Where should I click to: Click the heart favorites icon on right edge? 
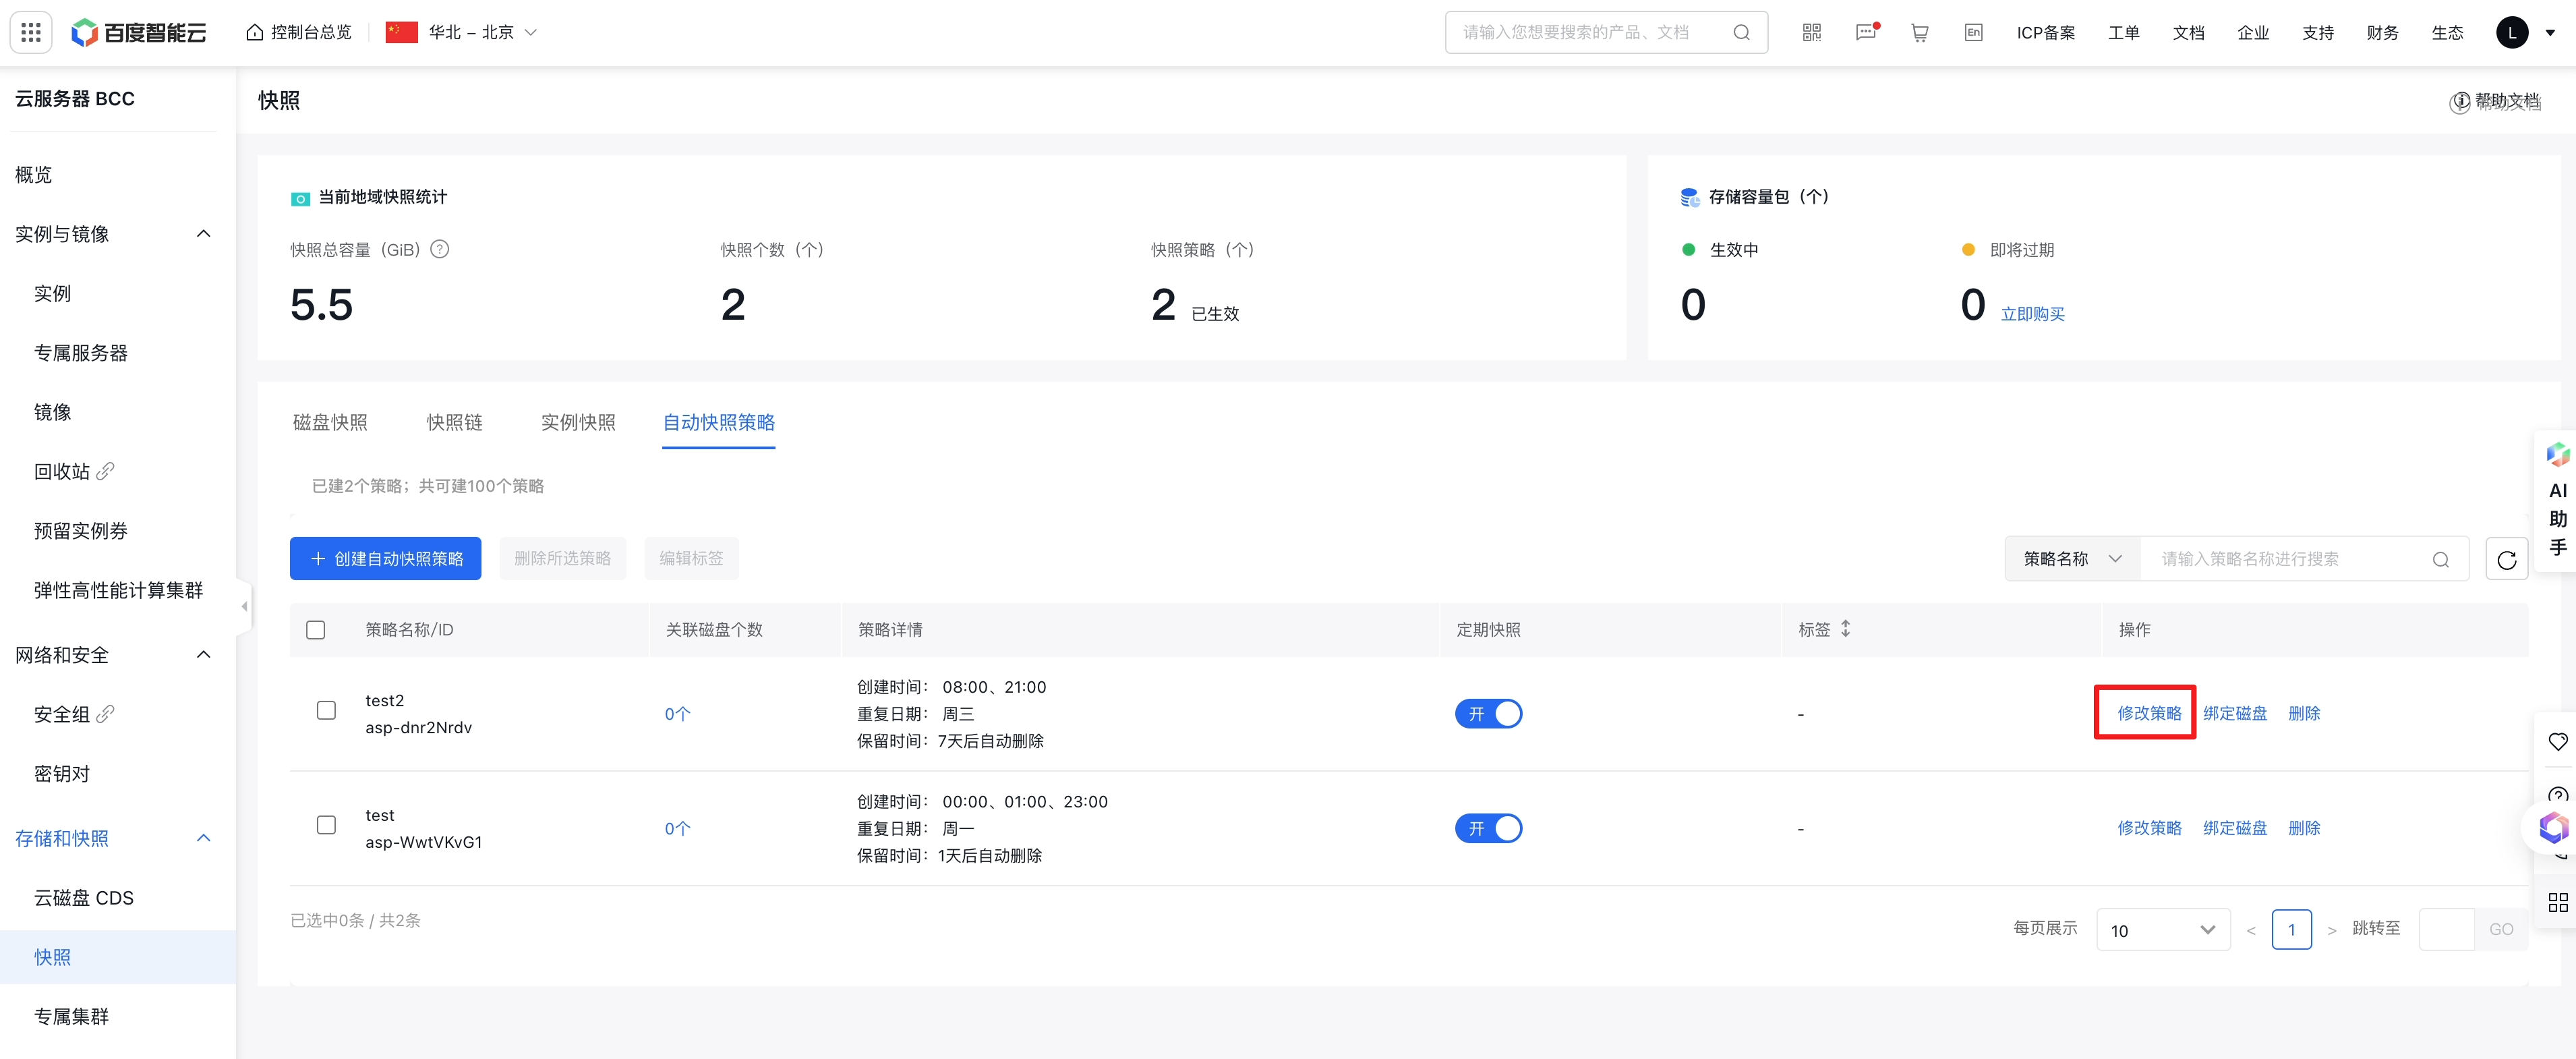tap(2557, 741)
